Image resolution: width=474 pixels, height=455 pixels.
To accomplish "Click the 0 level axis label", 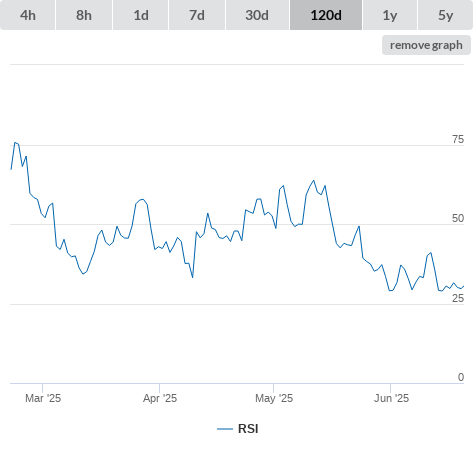I will (461, 377).
